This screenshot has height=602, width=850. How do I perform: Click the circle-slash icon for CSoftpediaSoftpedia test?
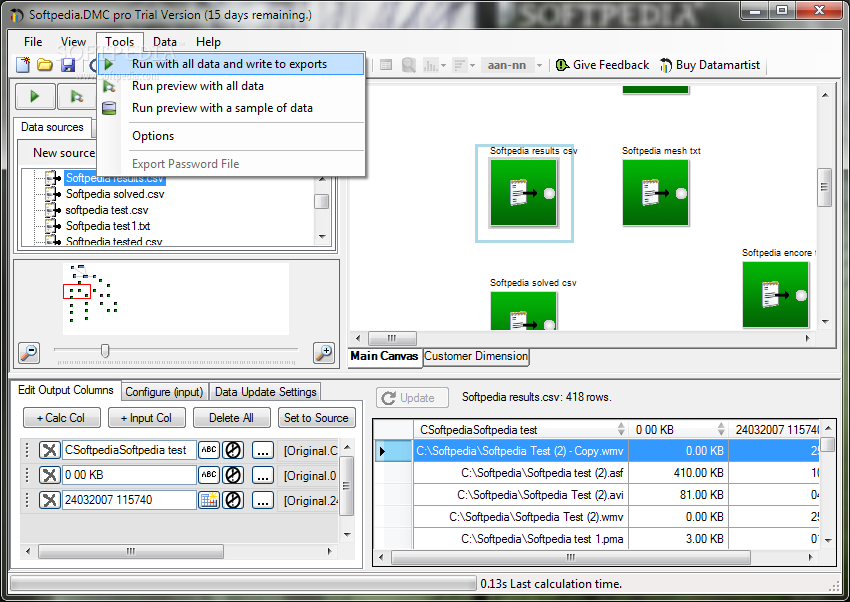tap(233, 450)
